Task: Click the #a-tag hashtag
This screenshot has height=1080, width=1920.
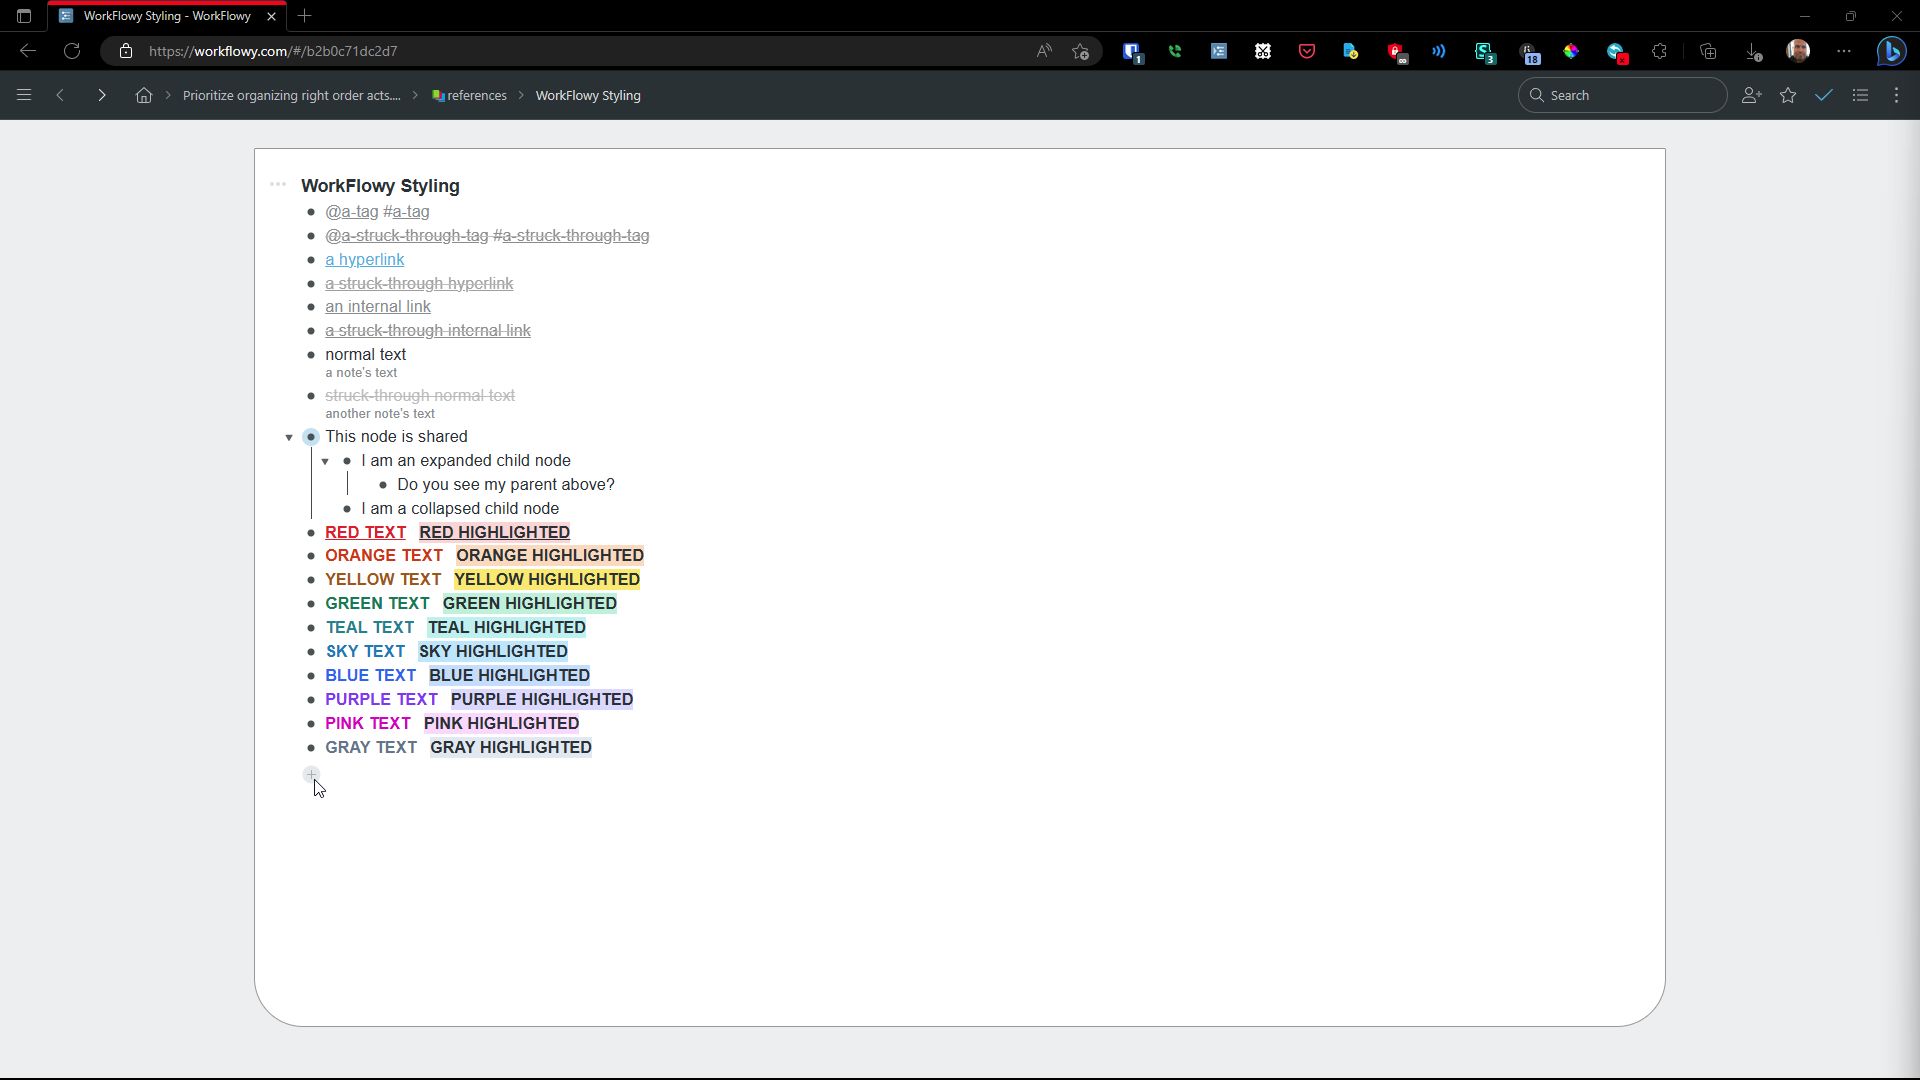Action: click(406, 212)
